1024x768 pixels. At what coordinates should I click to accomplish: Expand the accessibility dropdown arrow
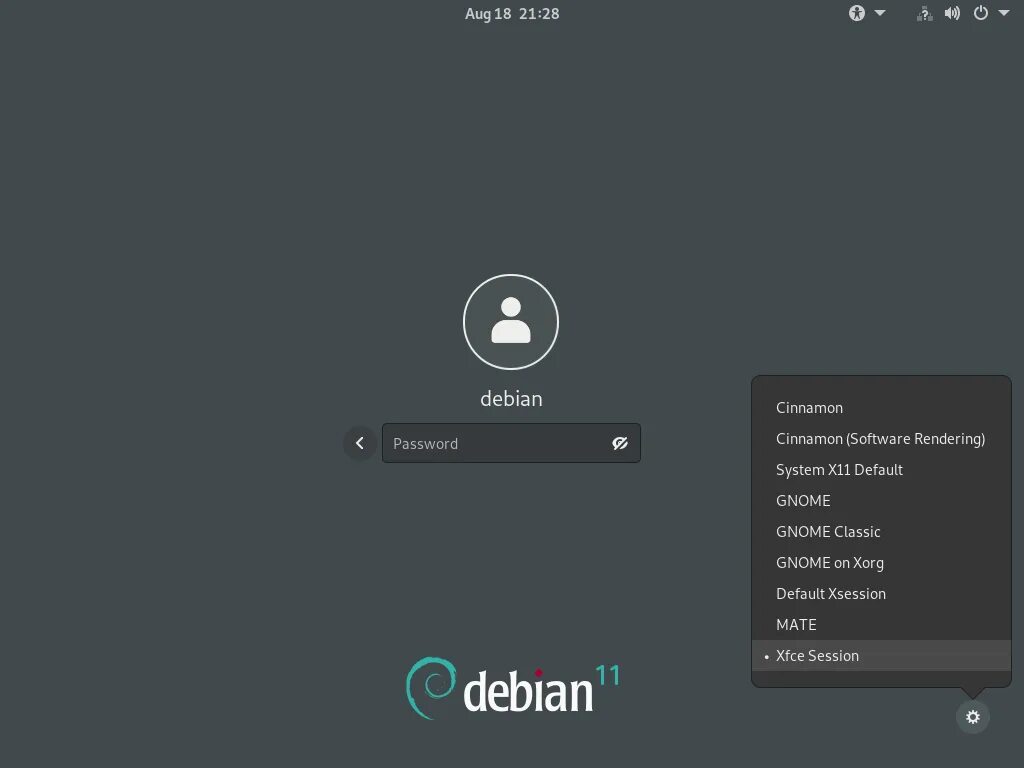(880, 13)
